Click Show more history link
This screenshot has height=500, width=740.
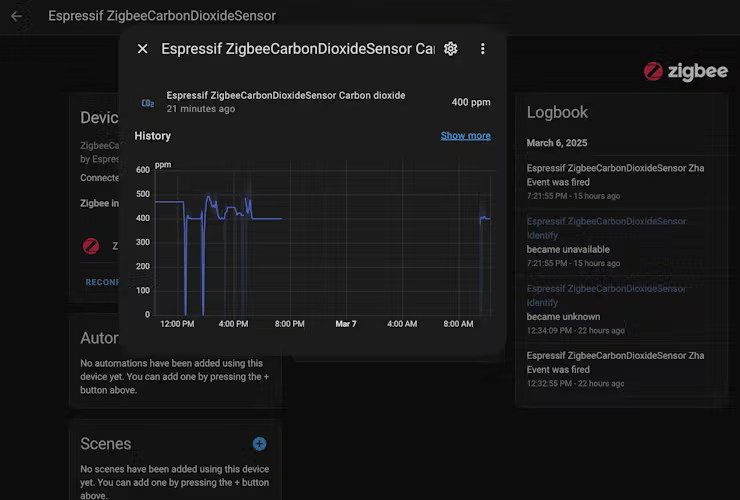[465, 136]
